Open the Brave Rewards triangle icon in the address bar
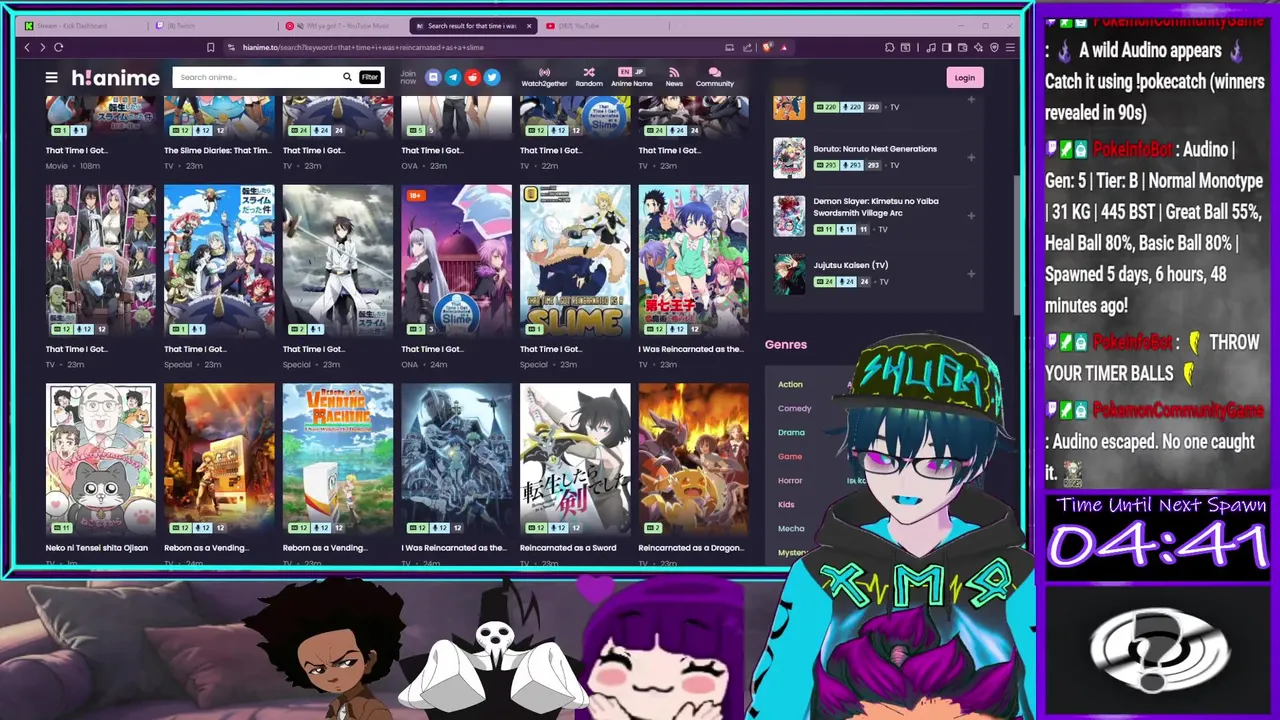This screenshot has height=720, width=1280. click(x=784, y=47)
